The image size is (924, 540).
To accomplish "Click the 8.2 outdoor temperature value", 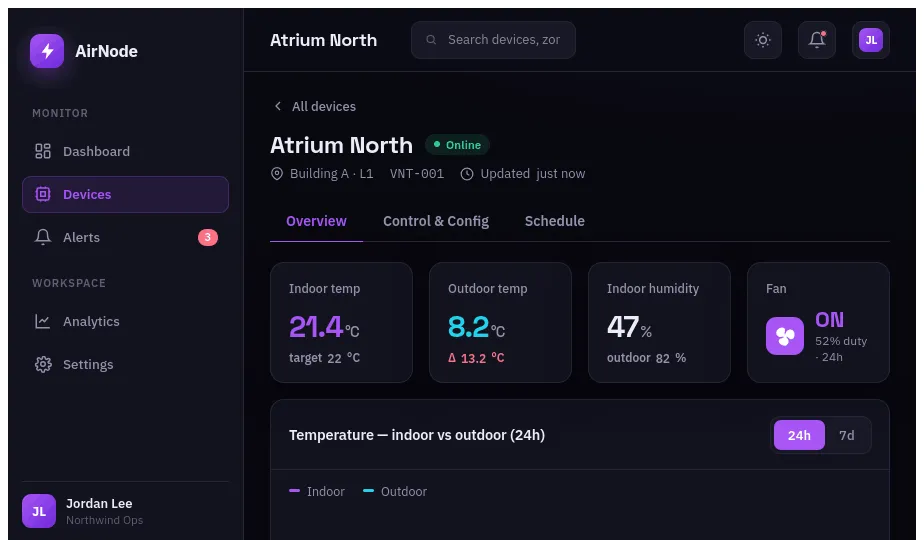I will (468, 327).
